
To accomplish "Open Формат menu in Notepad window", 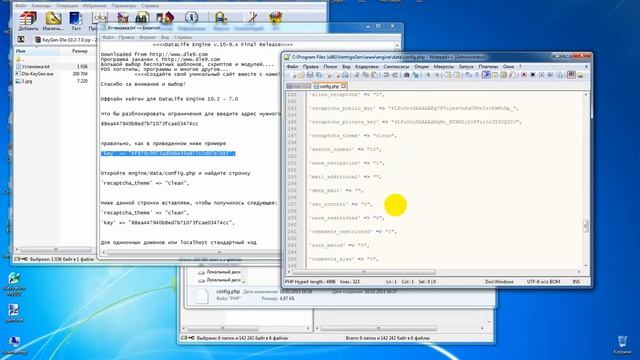I will coord(147,37).
